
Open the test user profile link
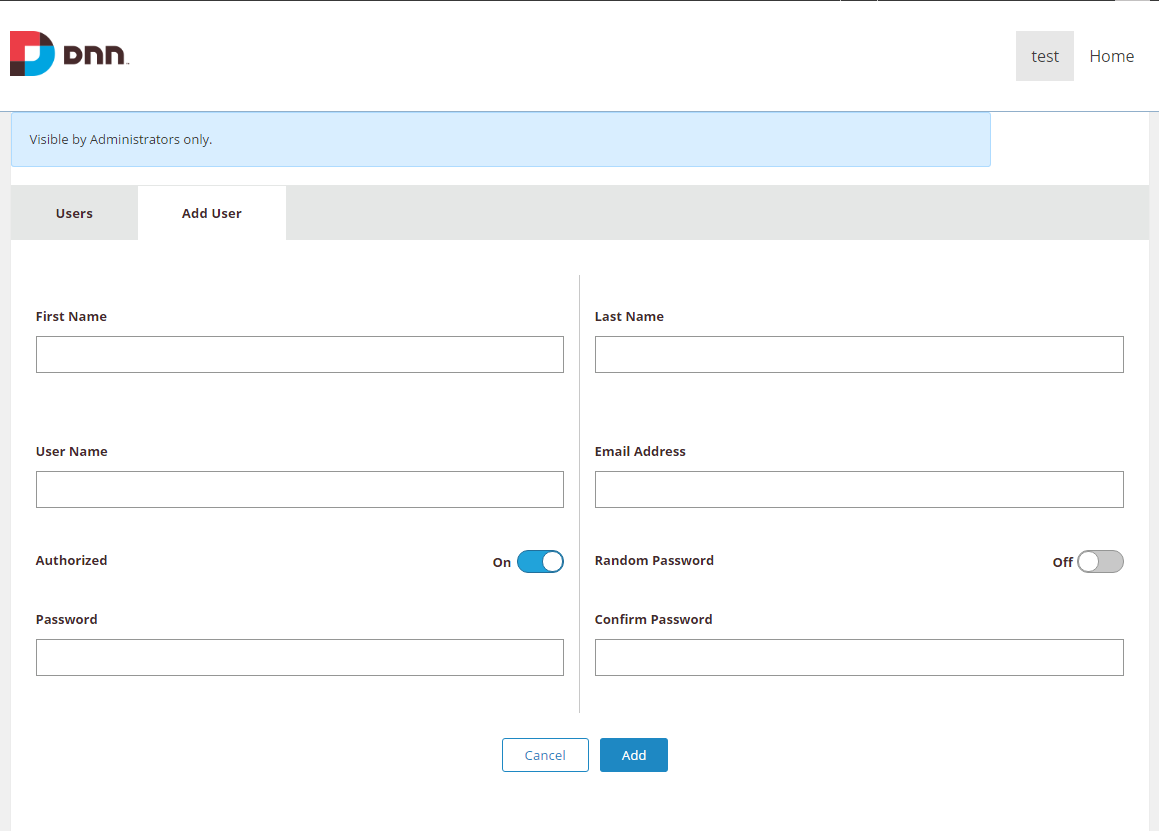[x=1044, y=56]
